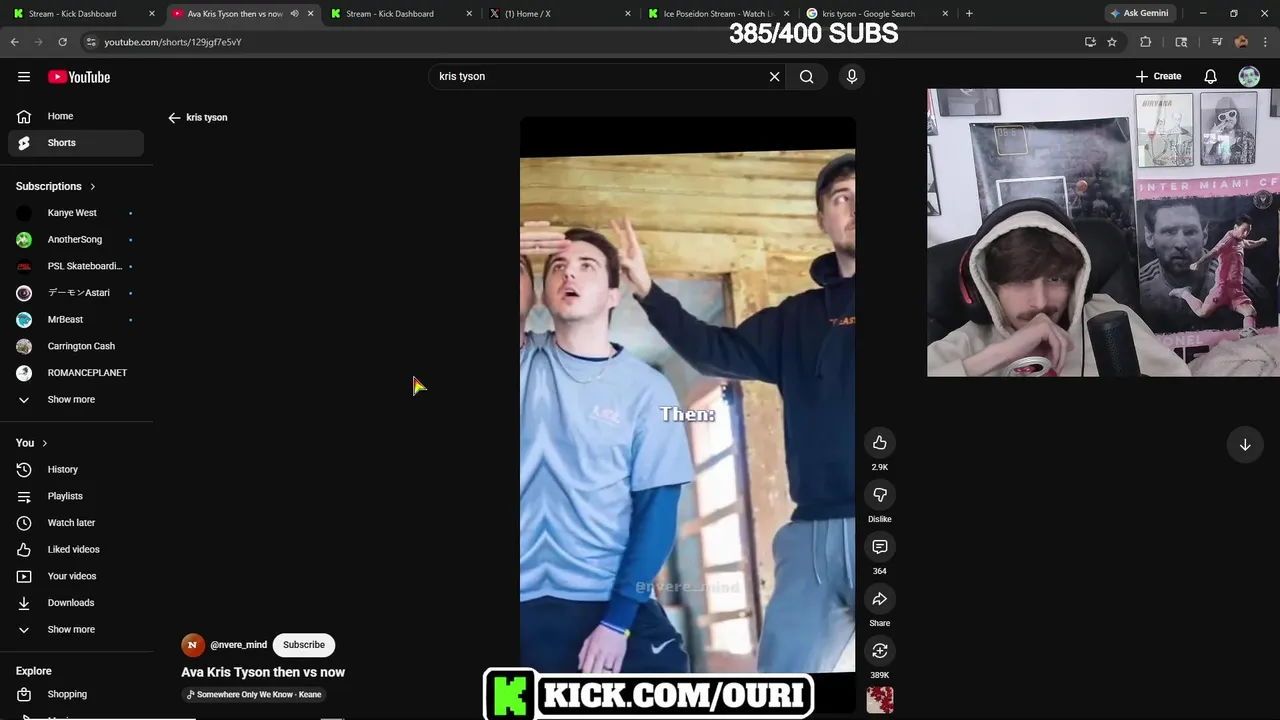Open the Chrome profile avatar
Screen dimensions: 1280x720
click(x=1241, y=42)
